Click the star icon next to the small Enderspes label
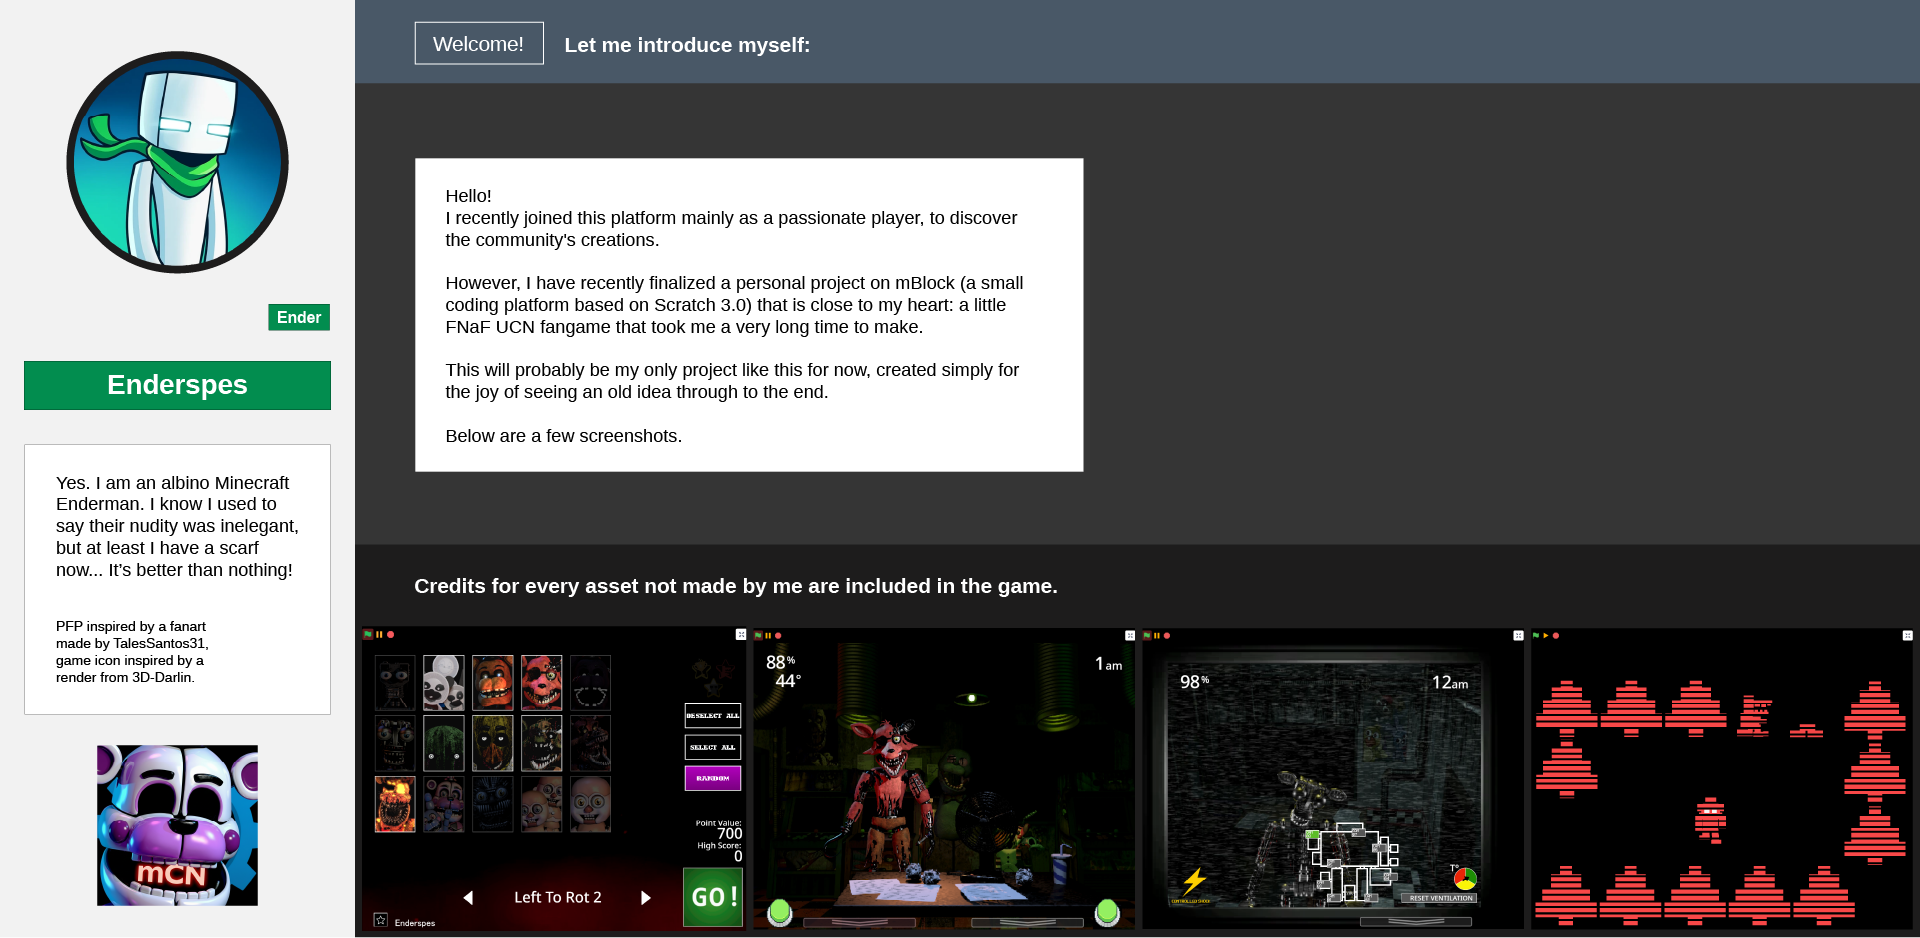1920x938 pixels. tap(381, 920)
